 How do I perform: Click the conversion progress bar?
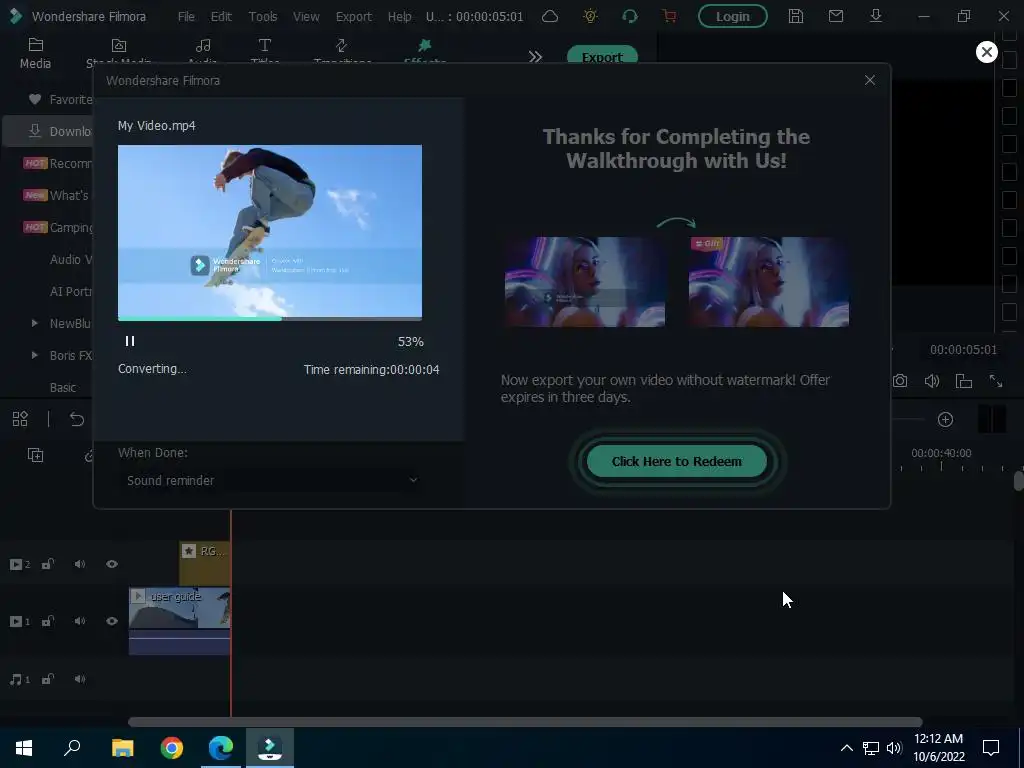click(270, 319)
